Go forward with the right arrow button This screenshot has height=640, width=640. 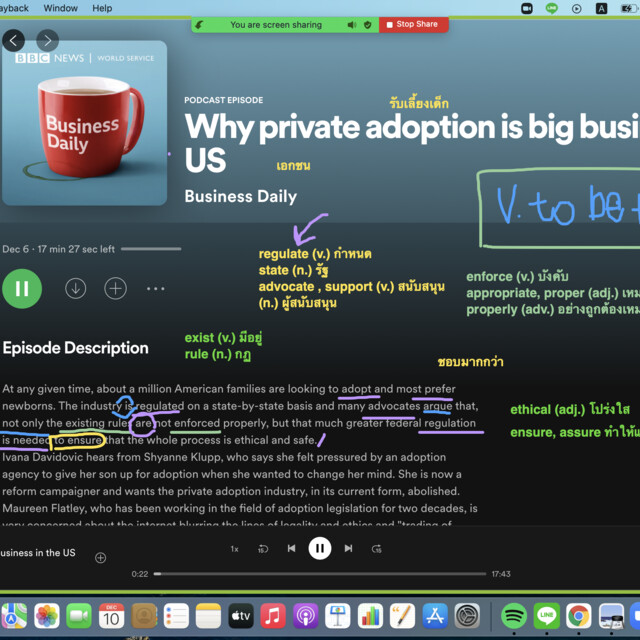[47, 40]
